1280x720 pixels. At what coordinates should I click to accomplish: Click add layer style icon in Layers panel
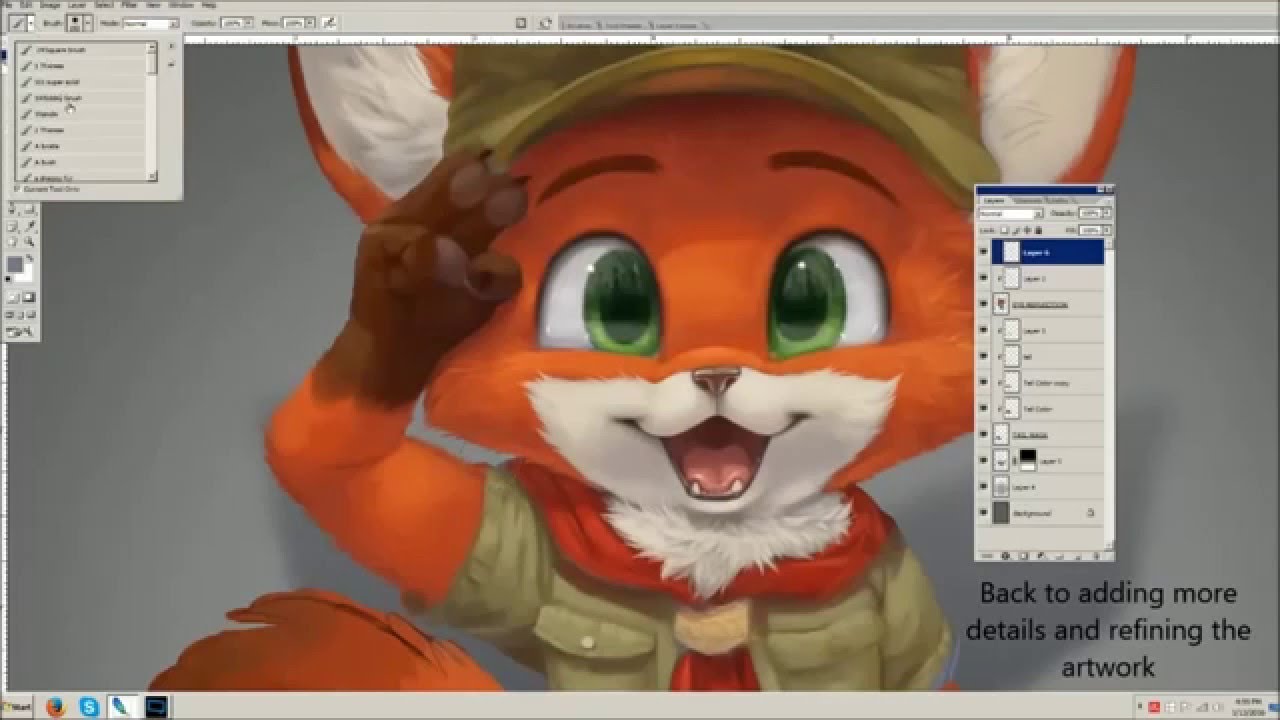pyautogui.click(x=1006, y=555)
